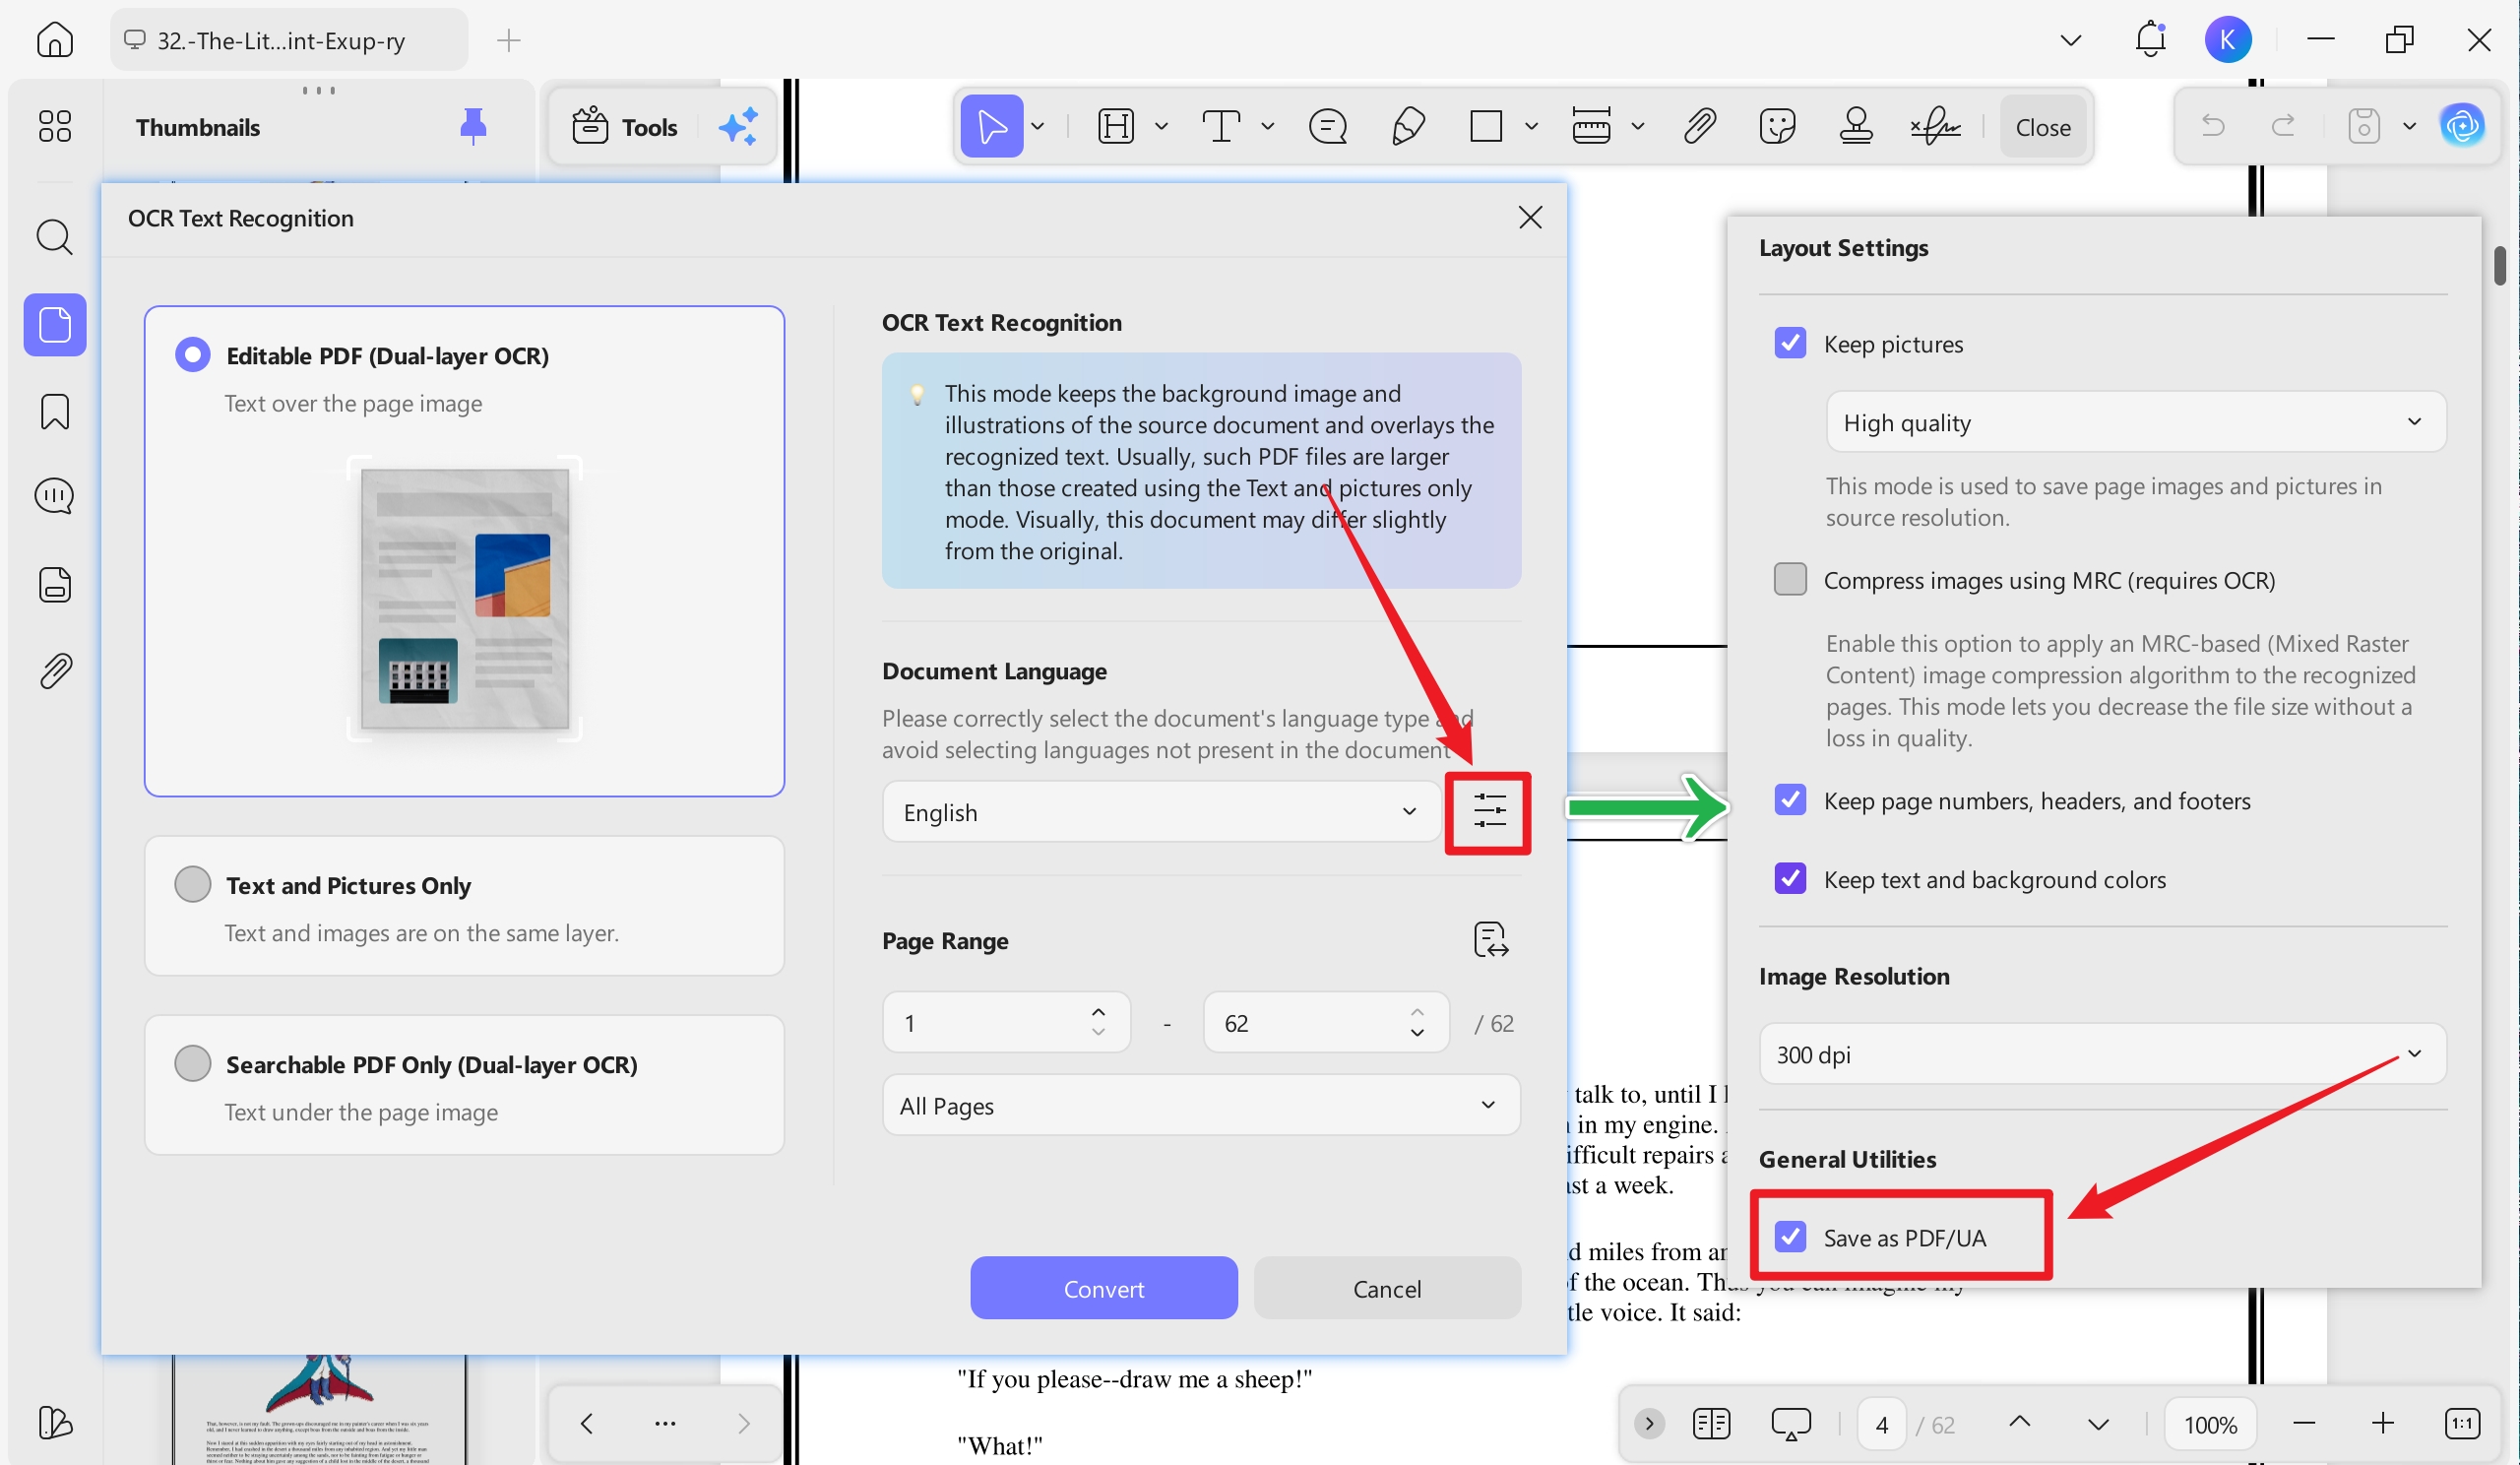2520x1465 pixels.
Task: Open the K user account avatar
Action: (x=2227, y=40)
